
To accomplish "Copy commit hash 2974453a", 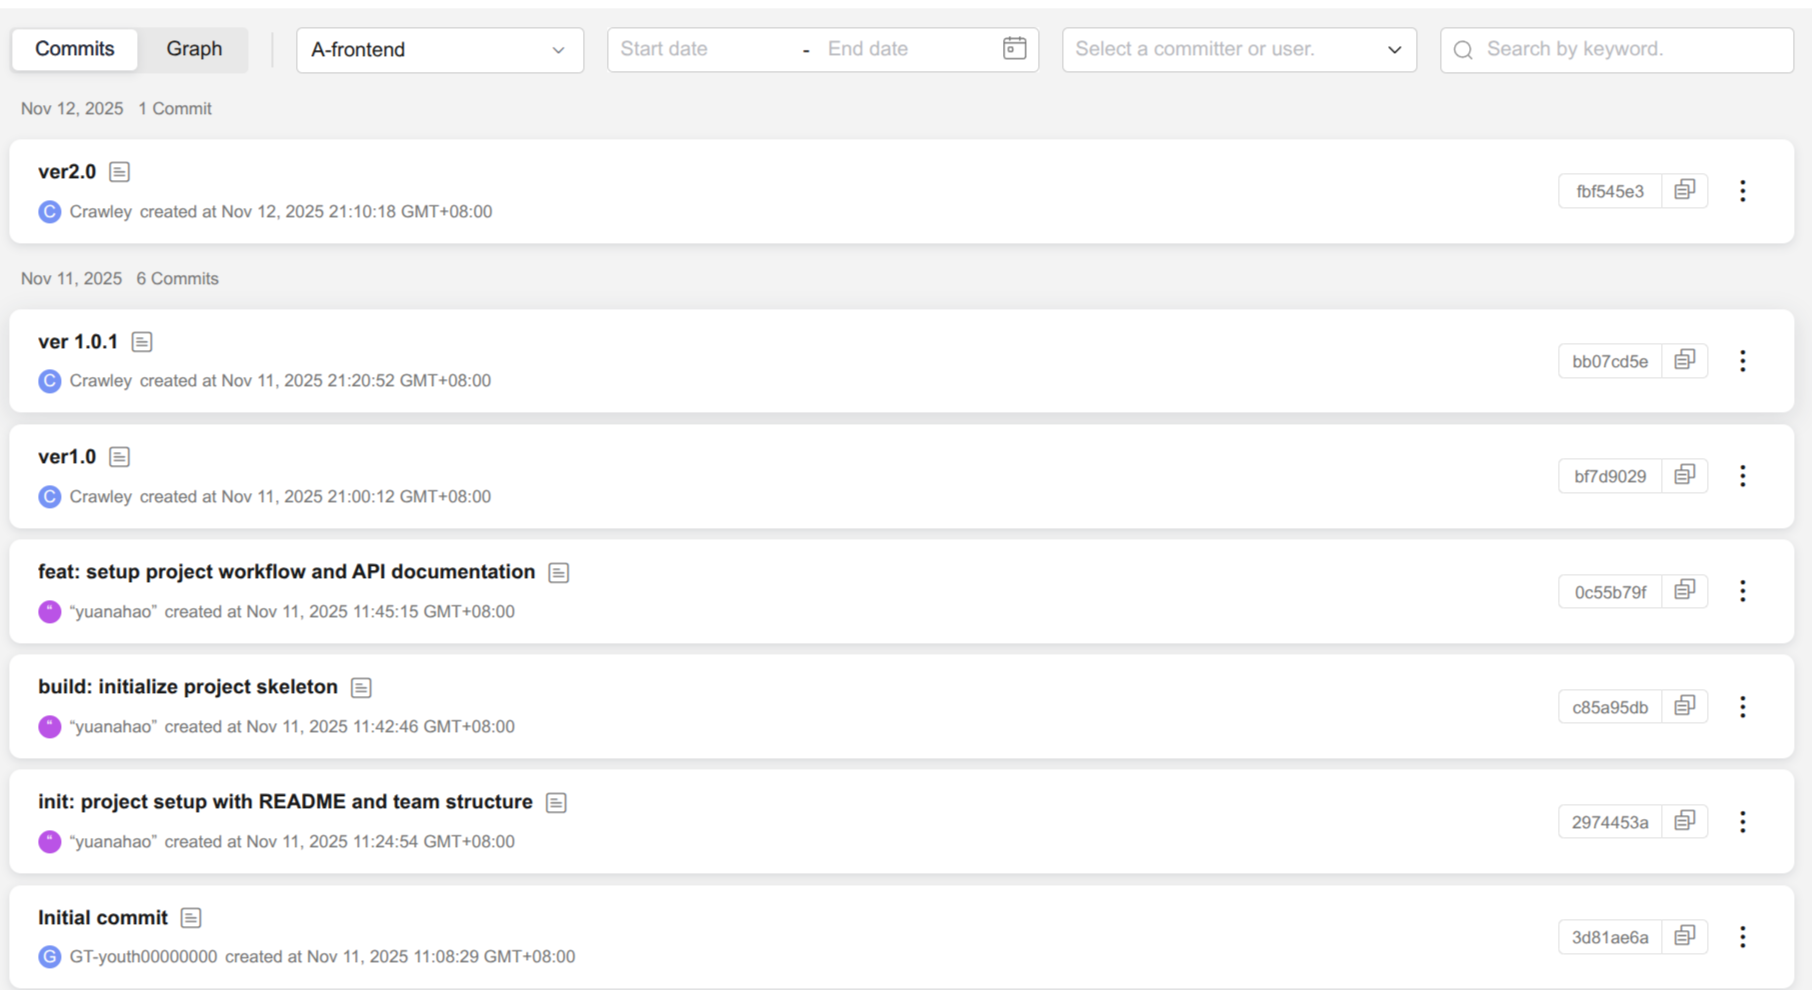I will [x=1685, y=821].
